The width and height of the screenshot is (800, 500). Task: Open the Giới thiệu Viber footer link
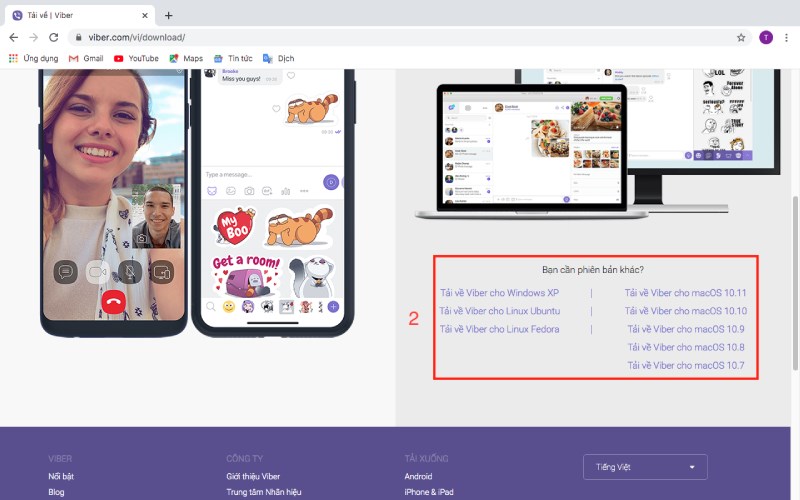(x=253, y=476)
